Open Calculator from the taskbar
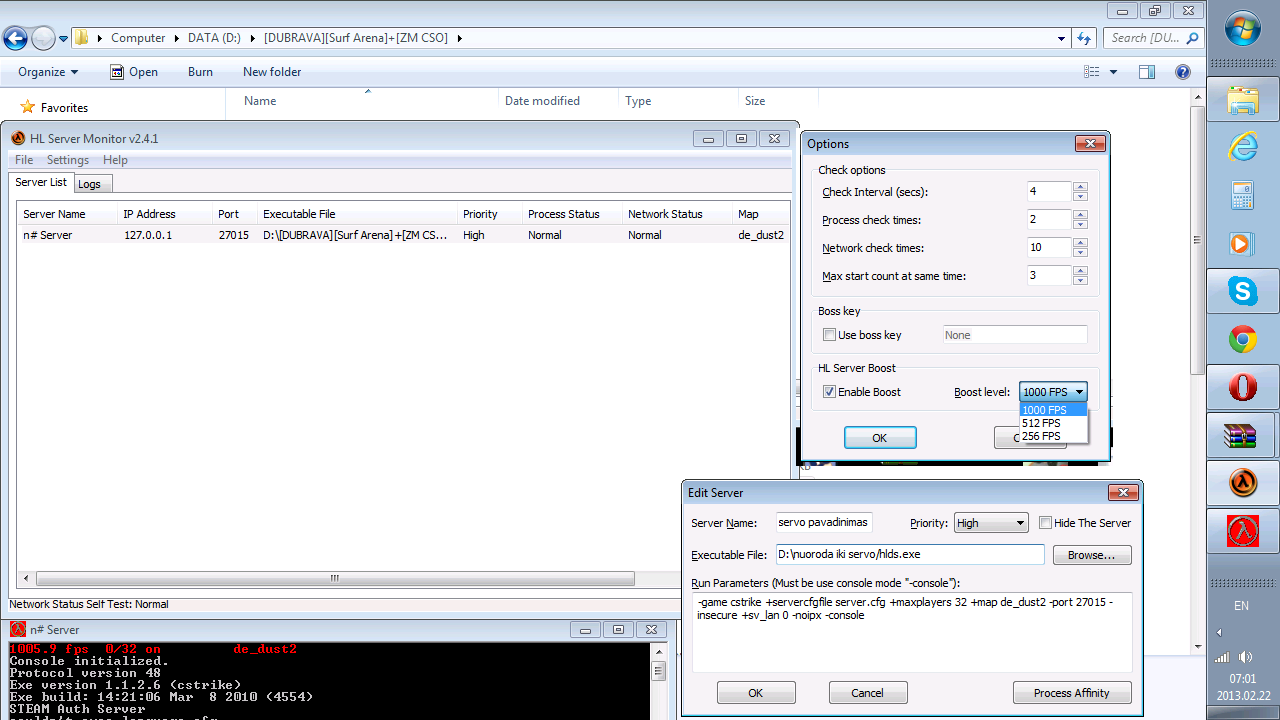Viewport: 1280px width, 720px height. coord(1243,195)
